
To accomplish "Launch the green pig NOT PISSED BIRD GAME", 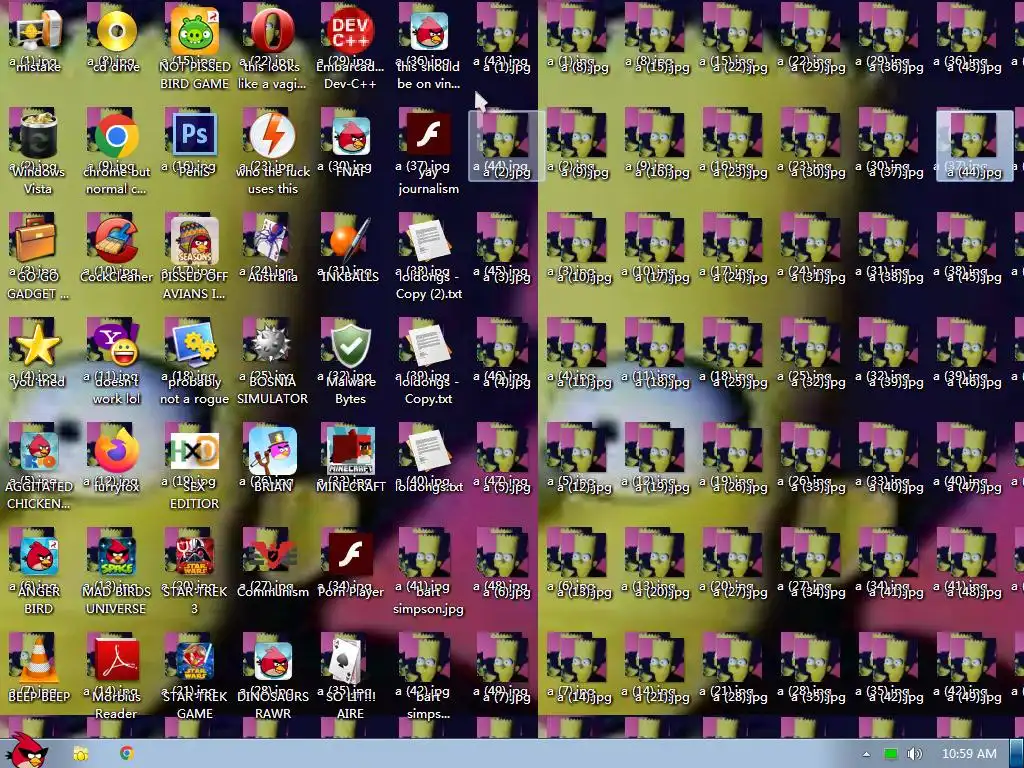I will point(195,31).
